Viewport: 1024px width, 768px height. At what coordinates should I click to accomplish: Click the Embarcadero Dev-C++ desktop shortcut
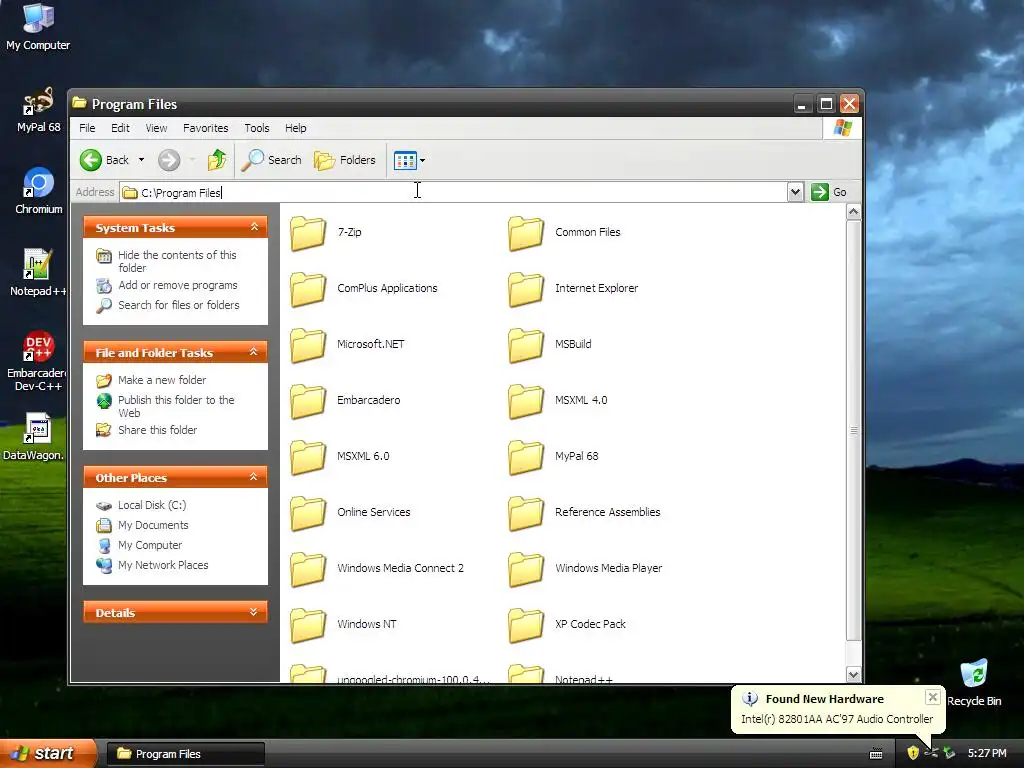click(37, 360)
